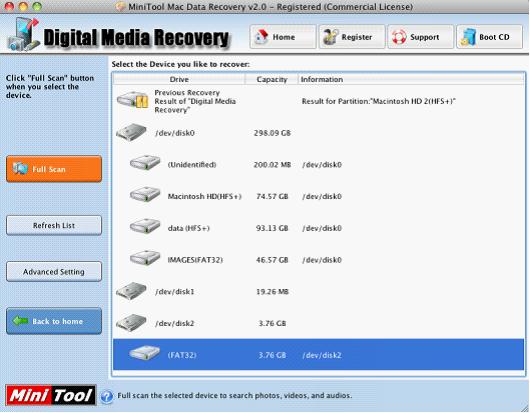Click the Home toolbar button
The width and height of the screenshot is (530, 413).
click(x=283, y=37)
